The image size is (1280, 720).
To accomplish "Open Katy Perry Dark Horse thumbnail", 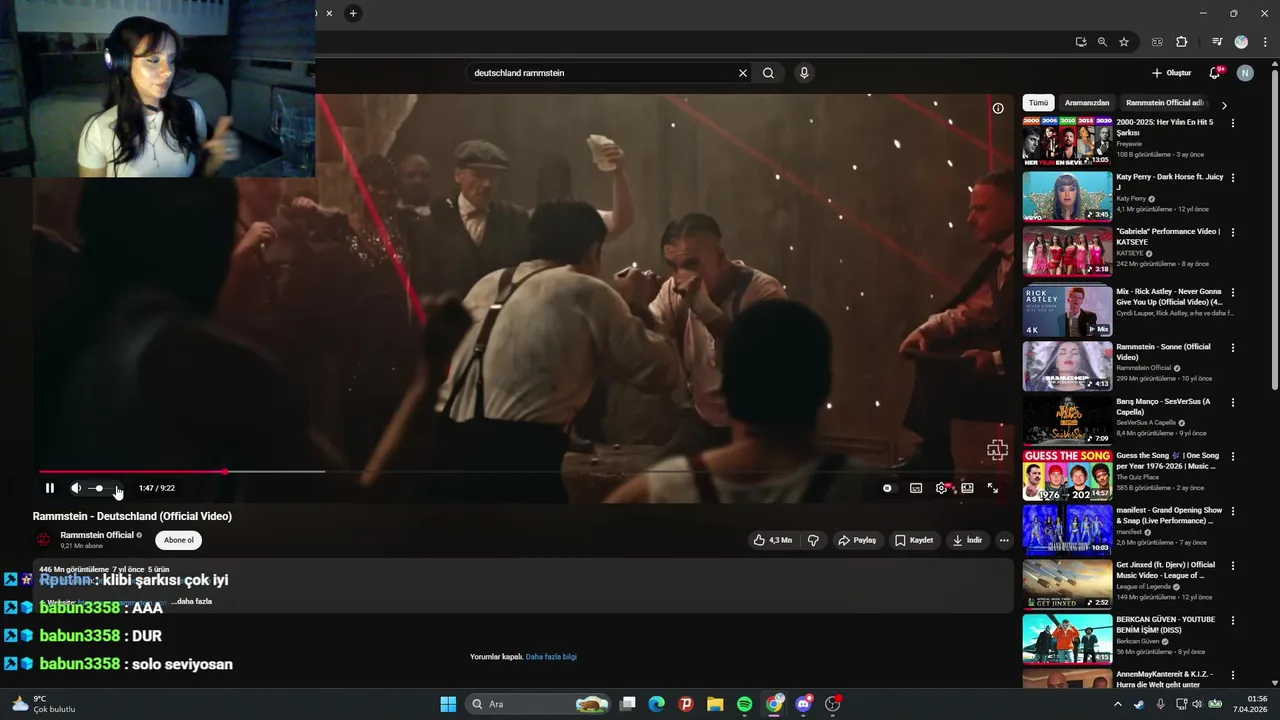I will [1067, 196].
